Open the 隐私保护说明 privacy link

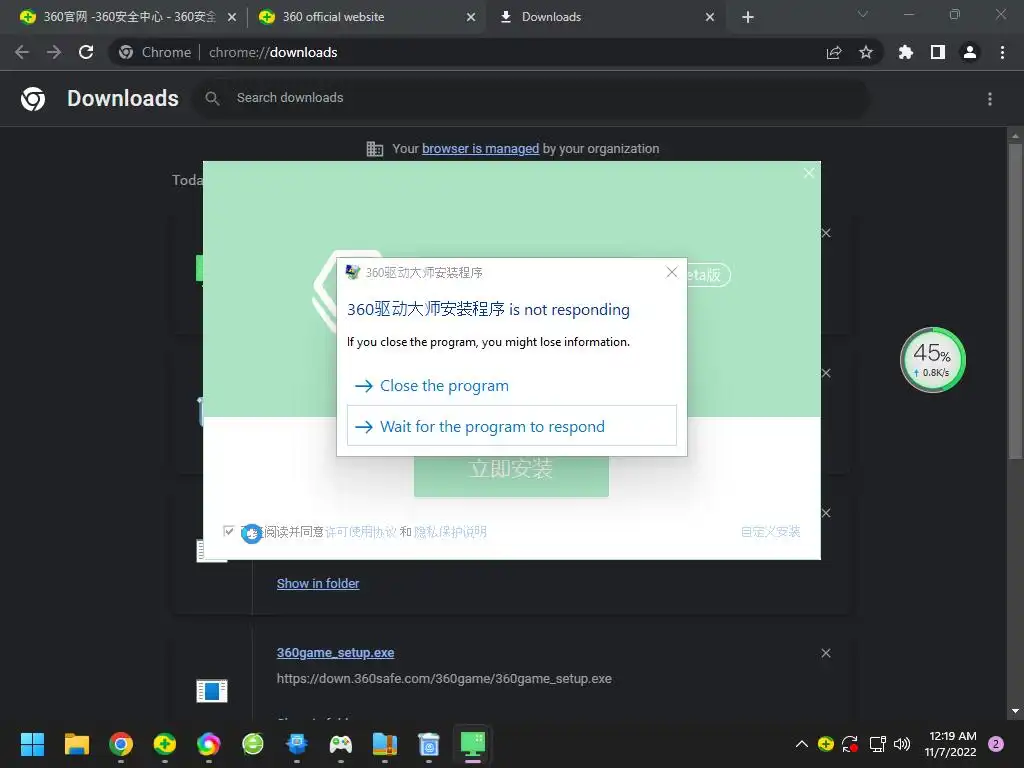tap(450, 532)
